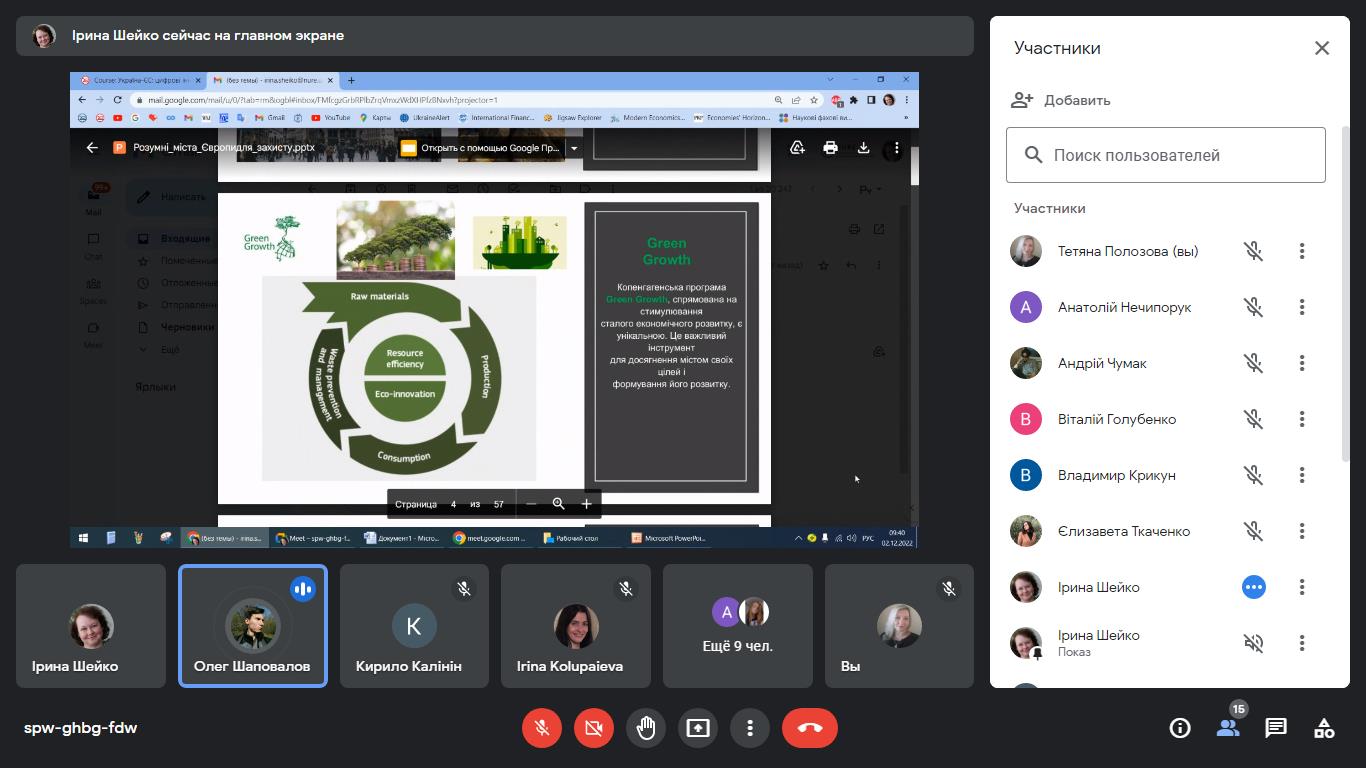The width and height of the screenshot is (1366, 768).
Task: Open the activities panel
Action: (1324, 728)
